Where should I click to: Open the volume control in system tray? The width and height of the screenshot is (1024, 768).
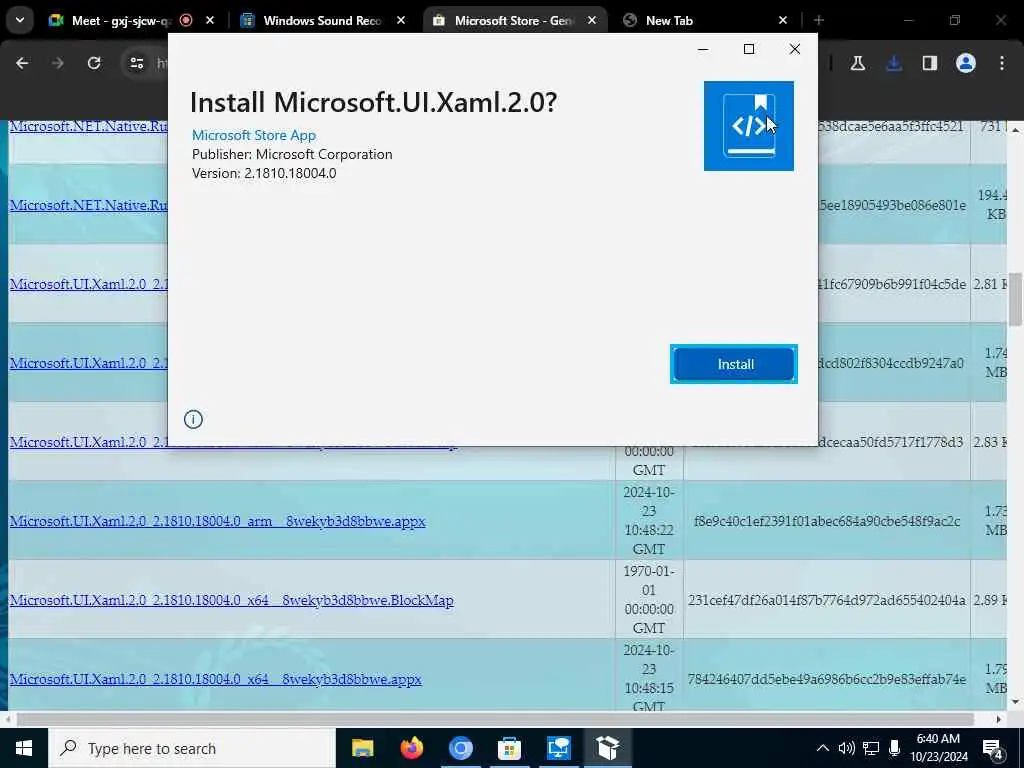[846, 748]
